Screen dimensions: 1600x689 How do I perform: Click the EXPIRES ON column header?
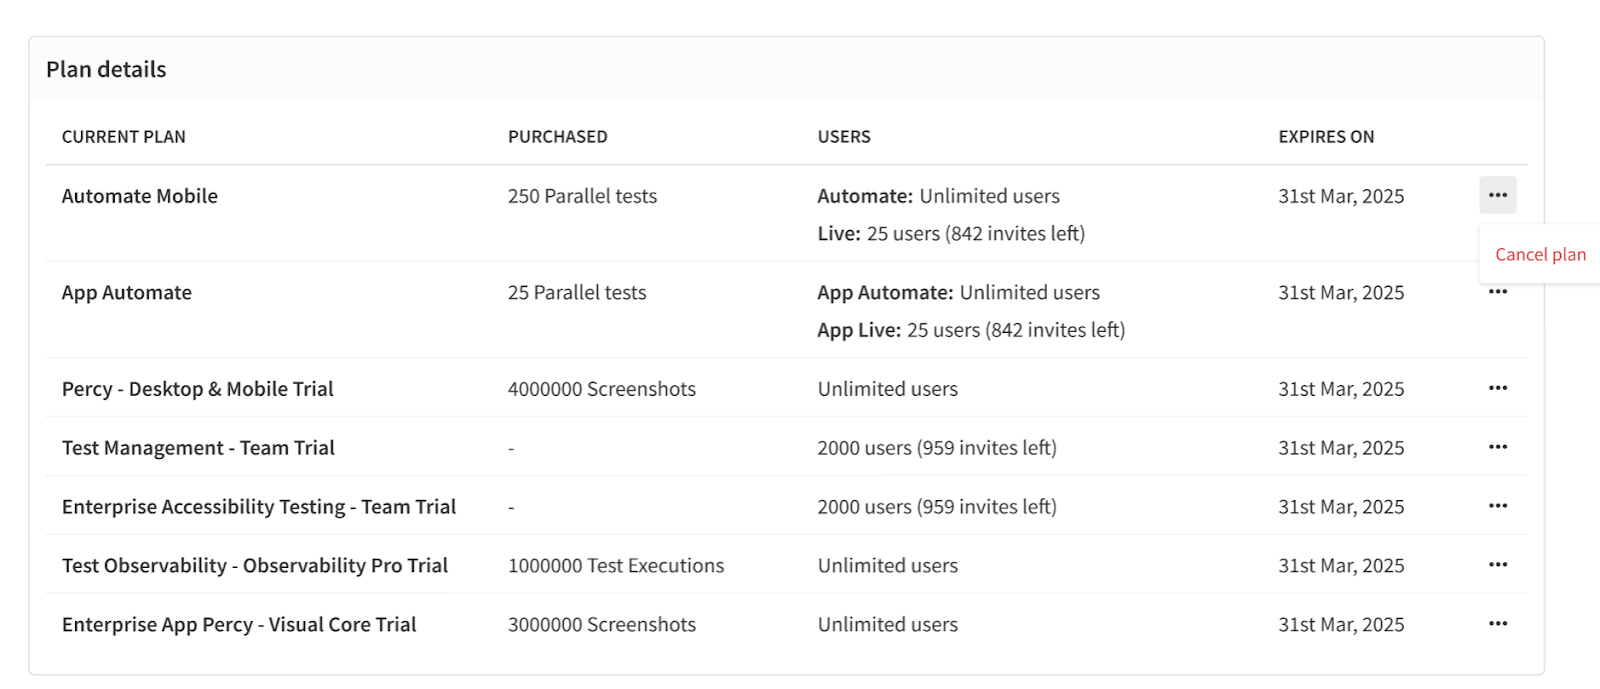click(x=1326, y=137)
